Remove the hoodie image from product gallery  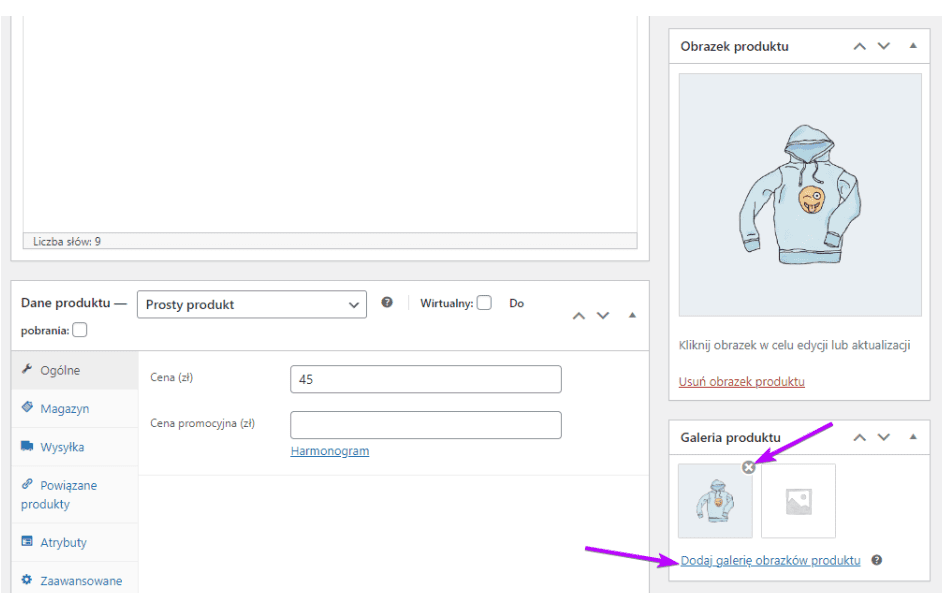tap(749, 467)
